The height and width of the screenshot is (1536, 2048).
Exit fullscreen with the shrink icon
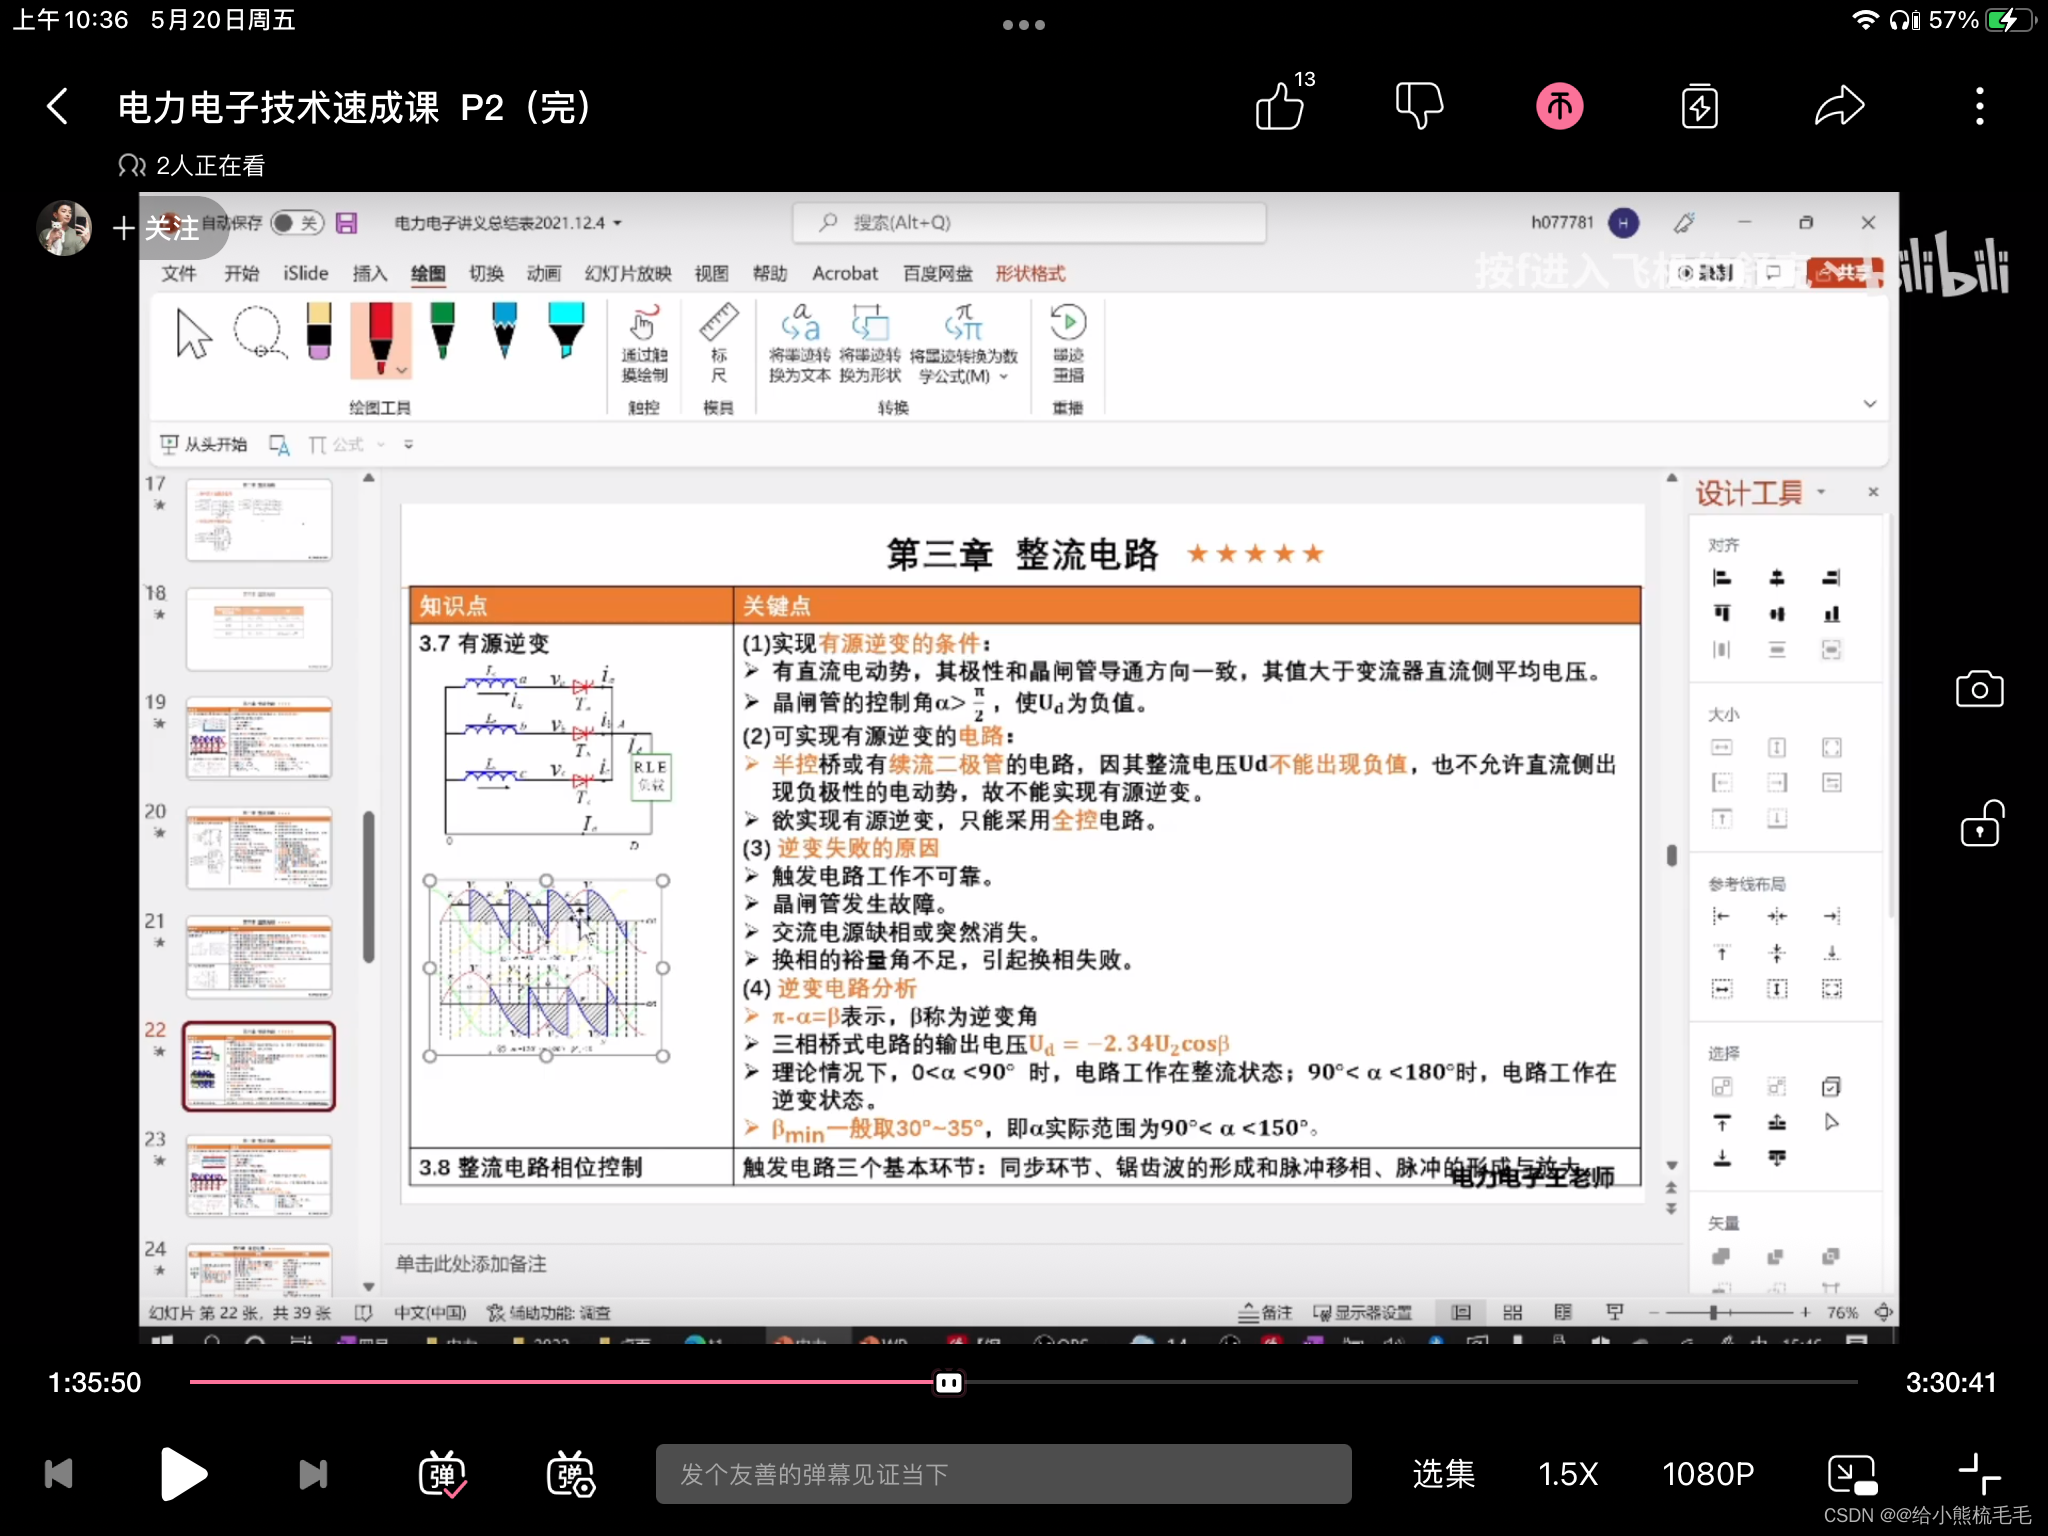click(1978, 1474)
